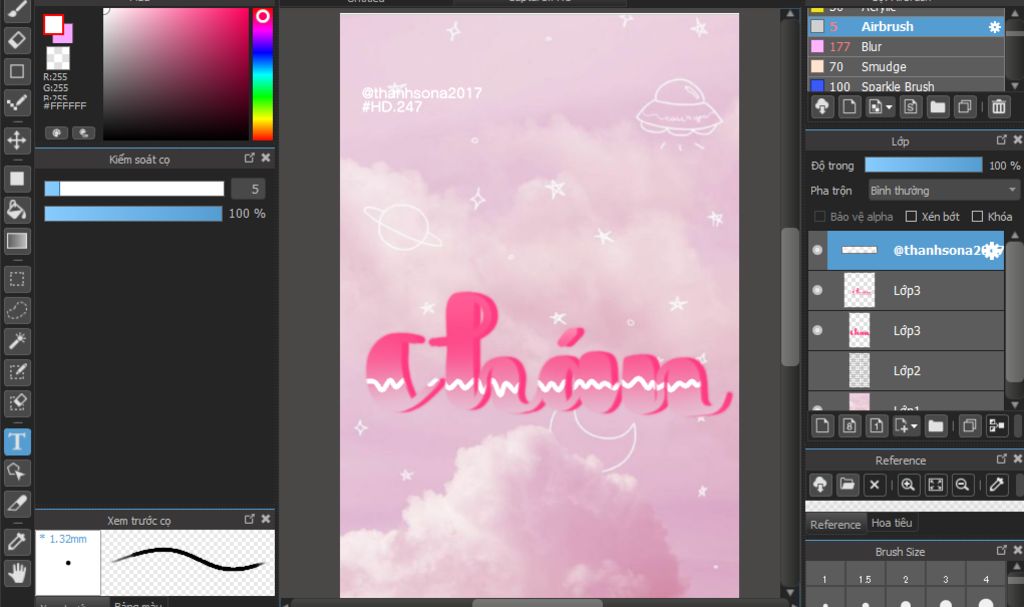
Task: Undock the Kiểm soát cọ panel
Action: coord(249,157)
